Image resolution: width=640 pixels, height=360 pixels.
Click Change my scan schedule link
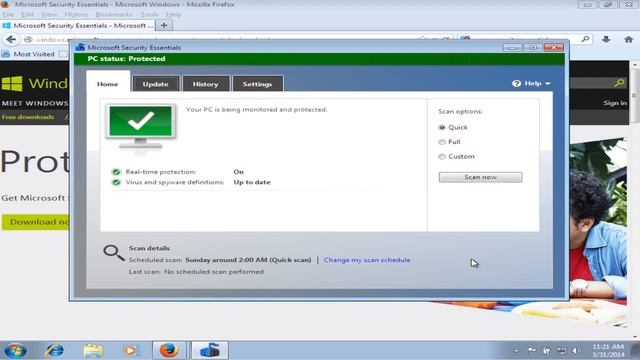click(367, 260)
